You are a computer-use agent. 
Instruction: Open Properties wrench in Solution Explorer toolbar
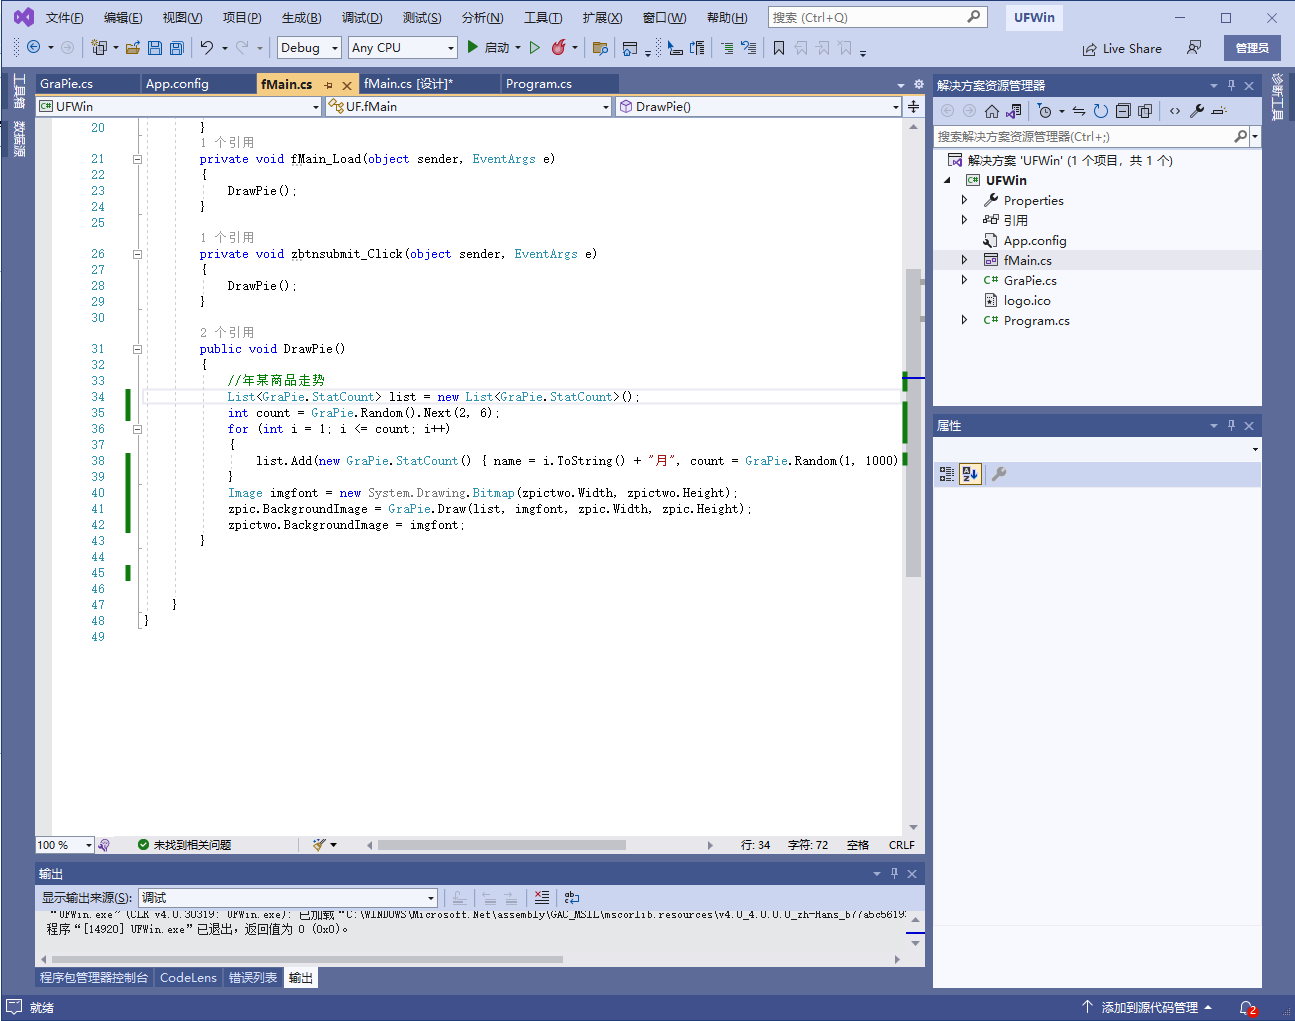tap(1197, 111)
